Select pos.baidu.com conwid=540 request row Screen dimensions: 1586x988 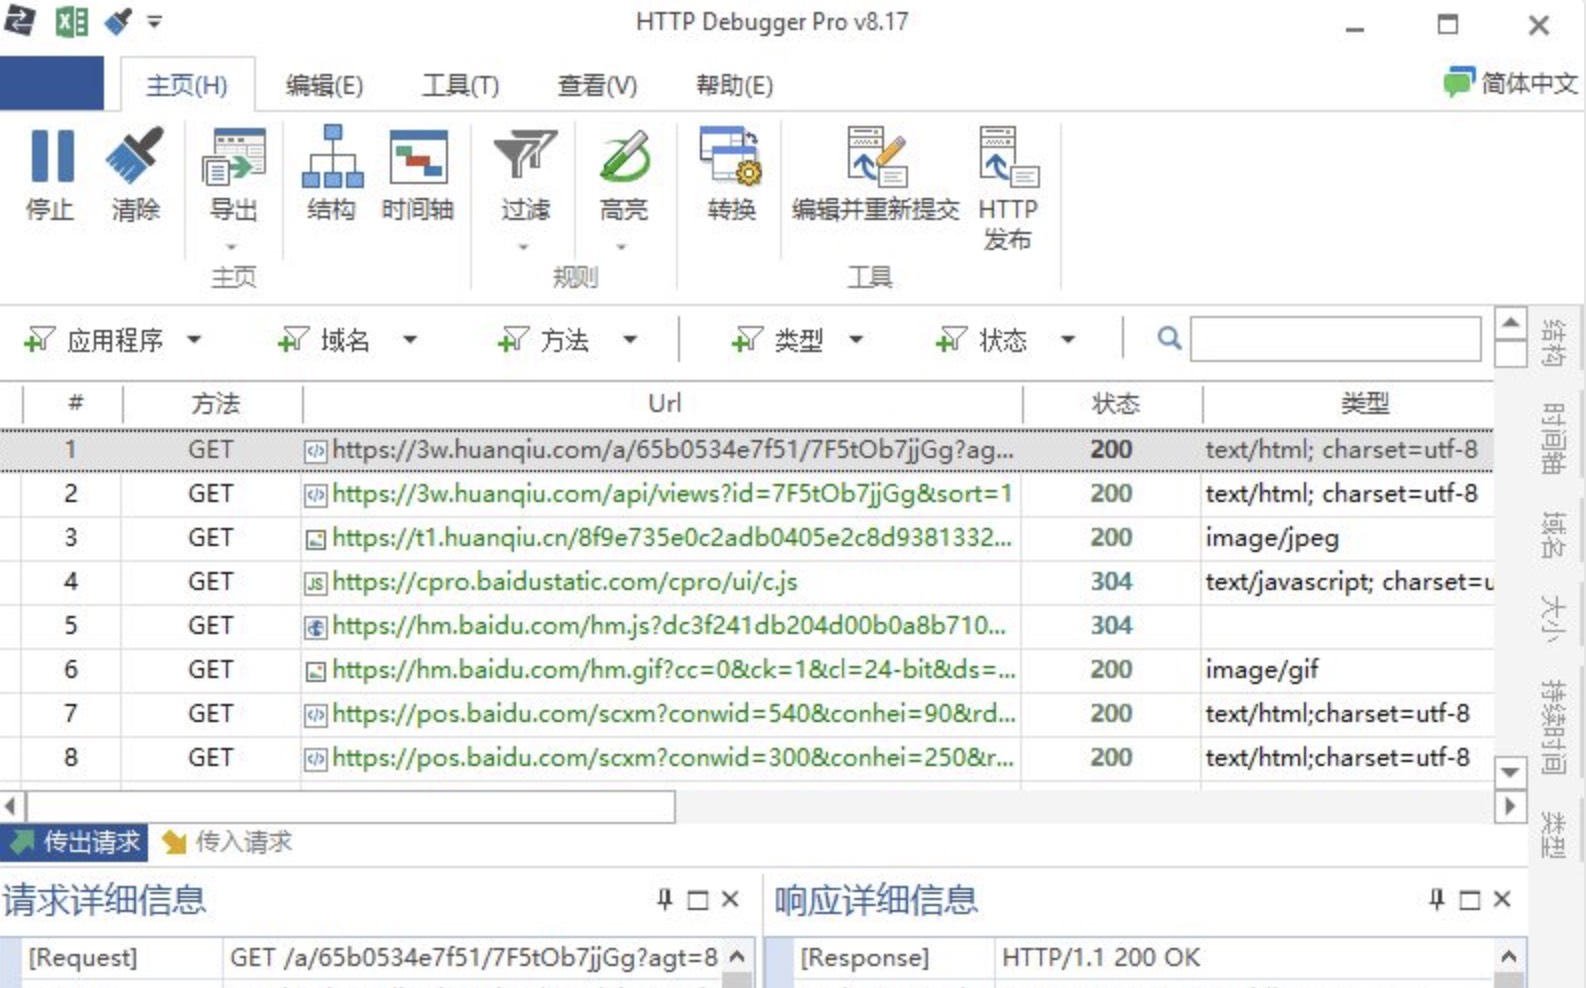(x=746, y=713)
